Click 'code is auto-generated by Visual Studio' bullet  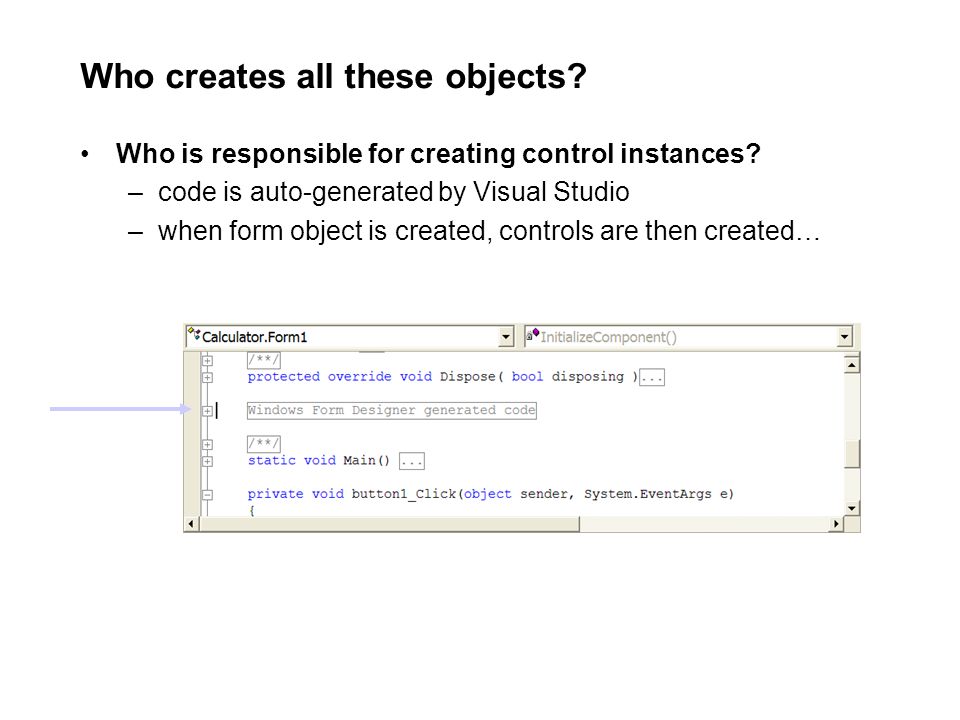tap(394, 192)
